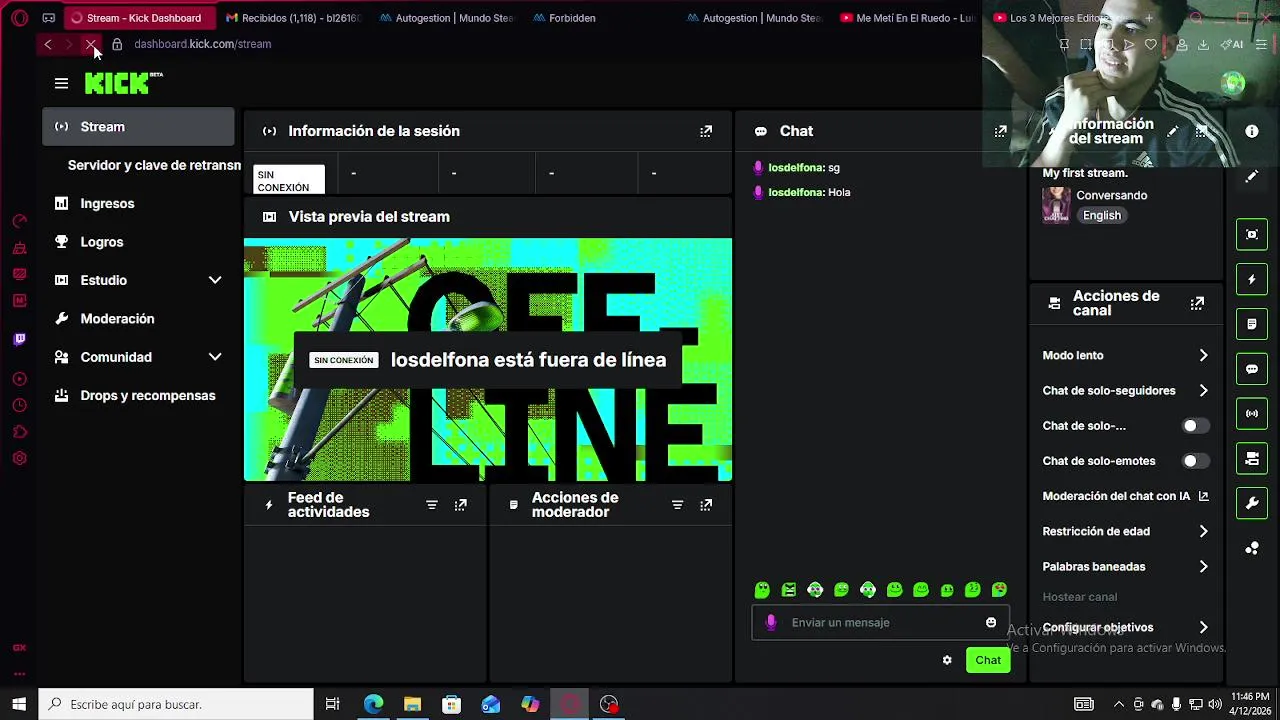Select Stream in the left menu

(x=139, y=127)
